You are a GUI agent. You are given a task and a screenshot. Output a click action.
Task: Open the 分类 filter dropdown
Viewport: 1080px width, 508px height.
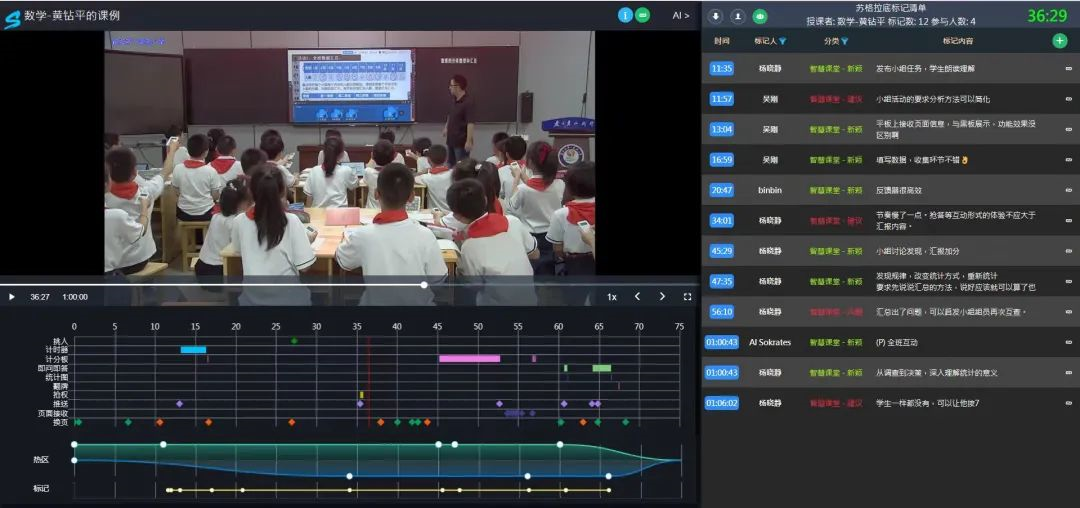click(844, 42)
